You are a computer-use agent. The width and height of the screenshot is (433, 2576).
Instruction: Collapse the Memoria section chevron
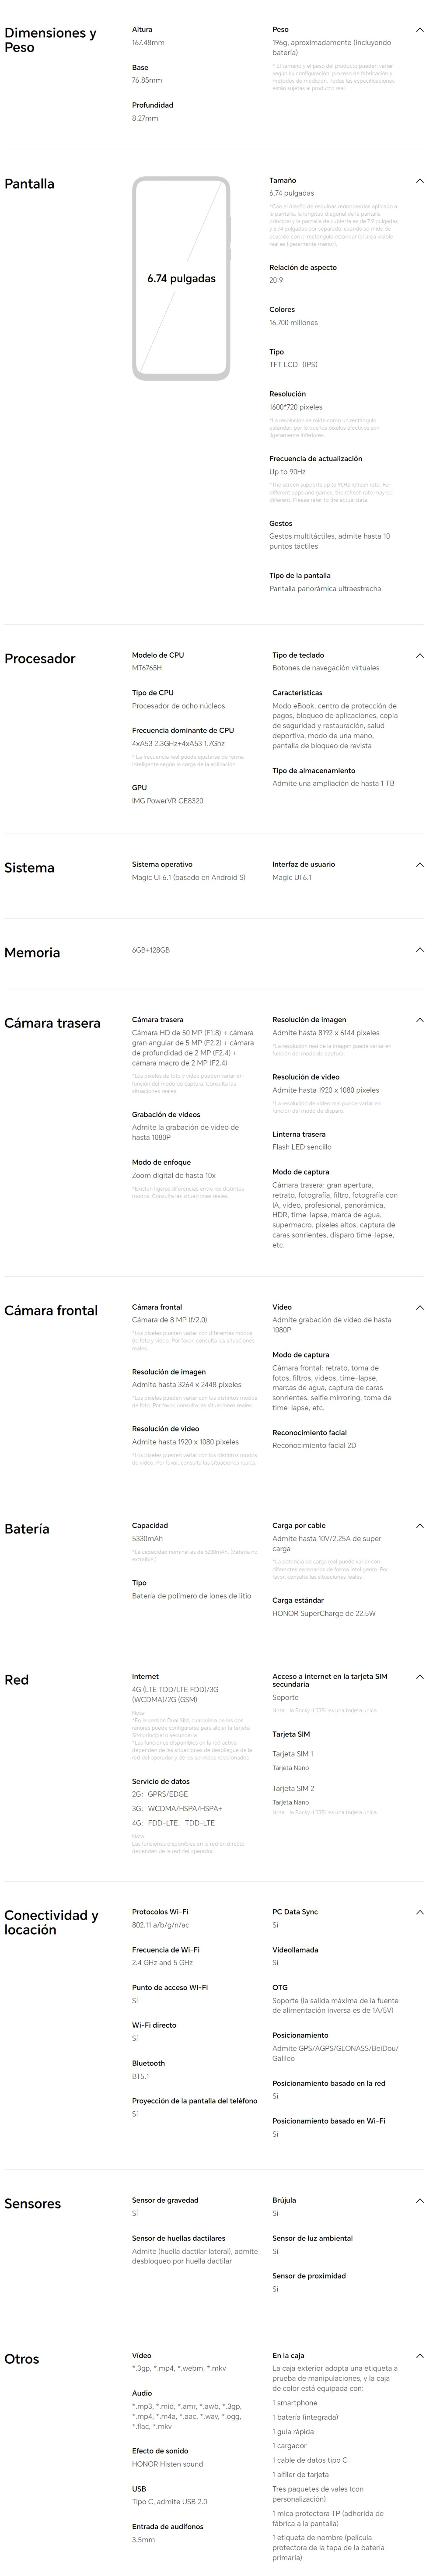click(420, 950)
